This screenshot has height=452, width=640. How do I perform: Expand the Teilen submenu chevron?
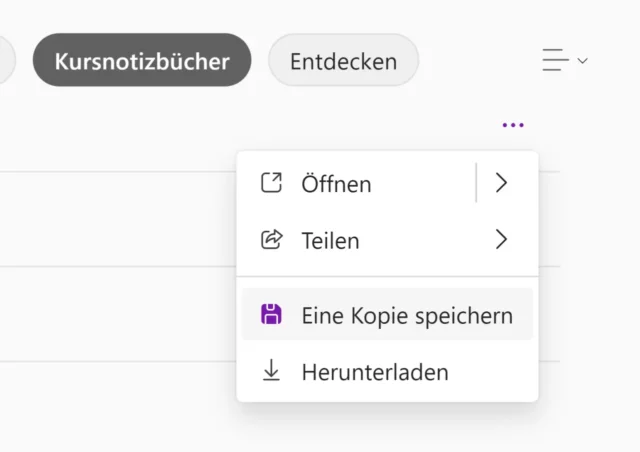pyautogui.click(x=502, y=240)
